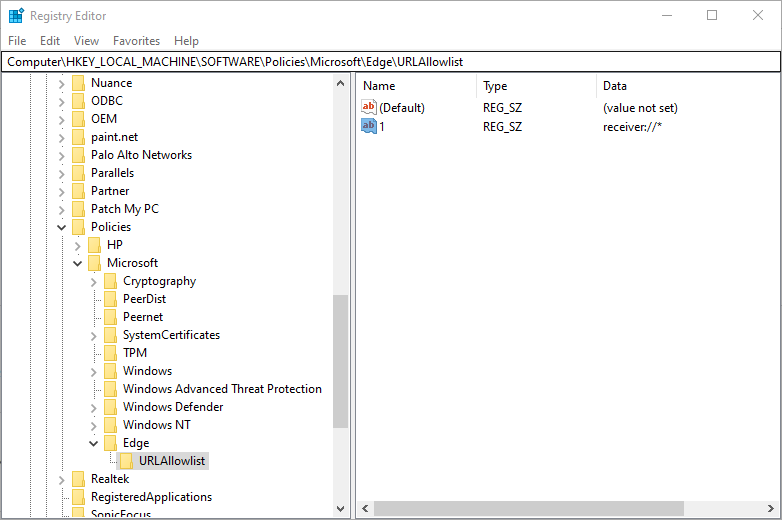Click the Parallels folder icon

pos(78,173)
